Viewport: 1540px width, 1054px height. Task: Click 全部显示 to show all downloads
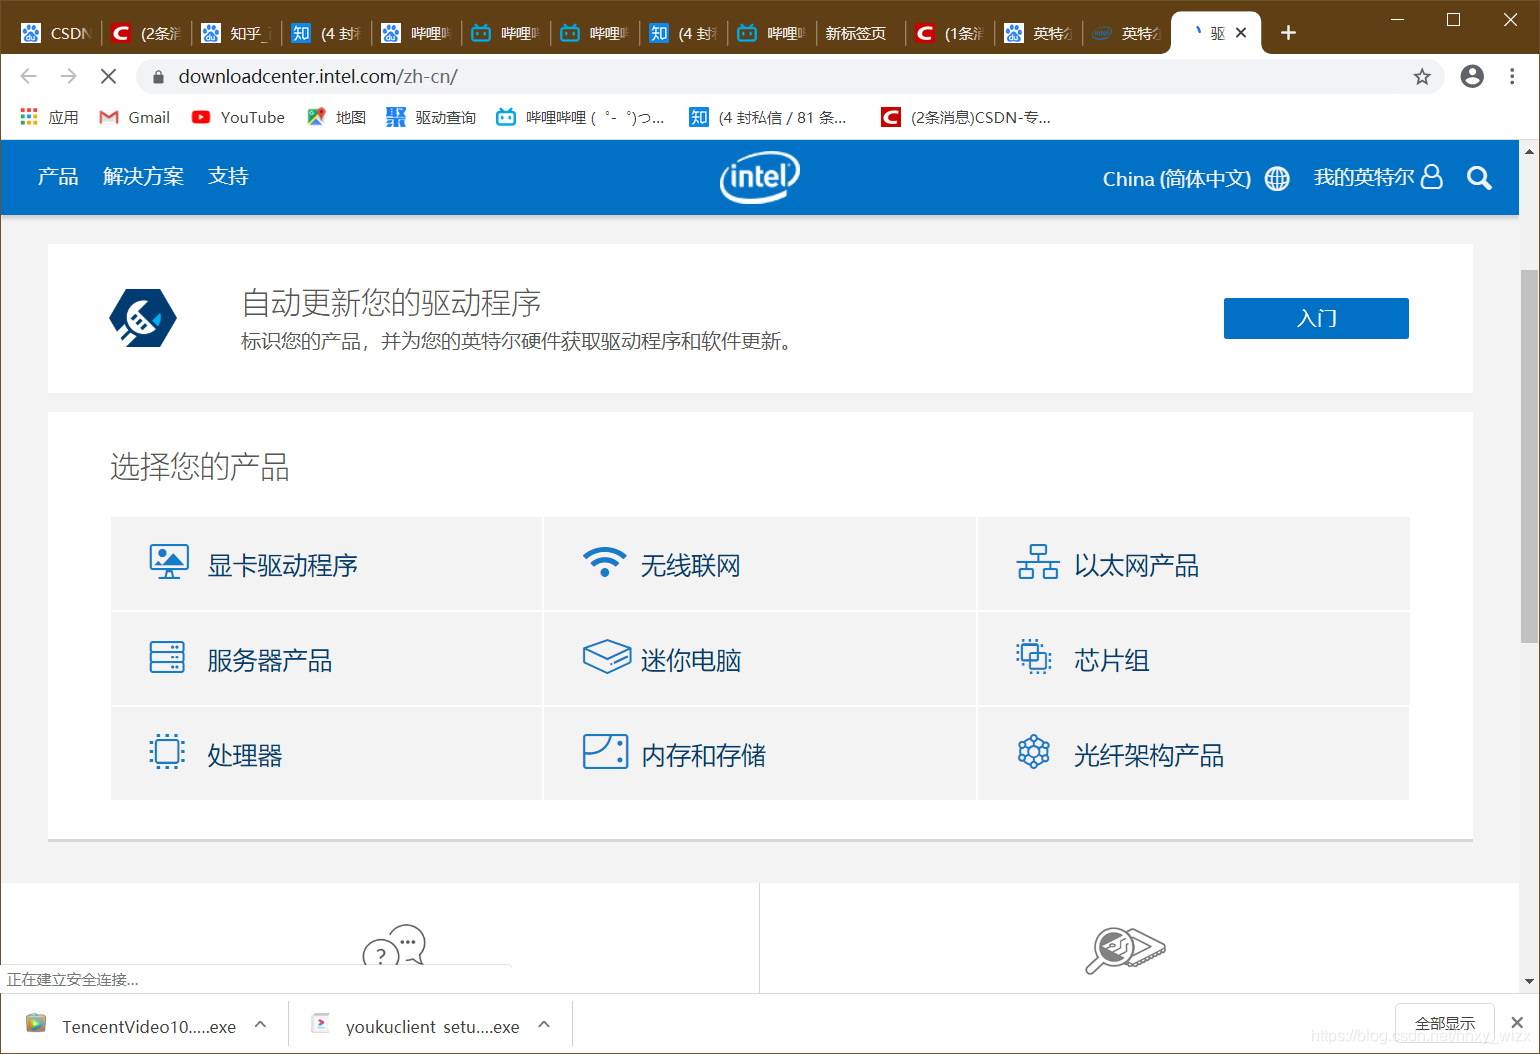pos(1445,1023)
